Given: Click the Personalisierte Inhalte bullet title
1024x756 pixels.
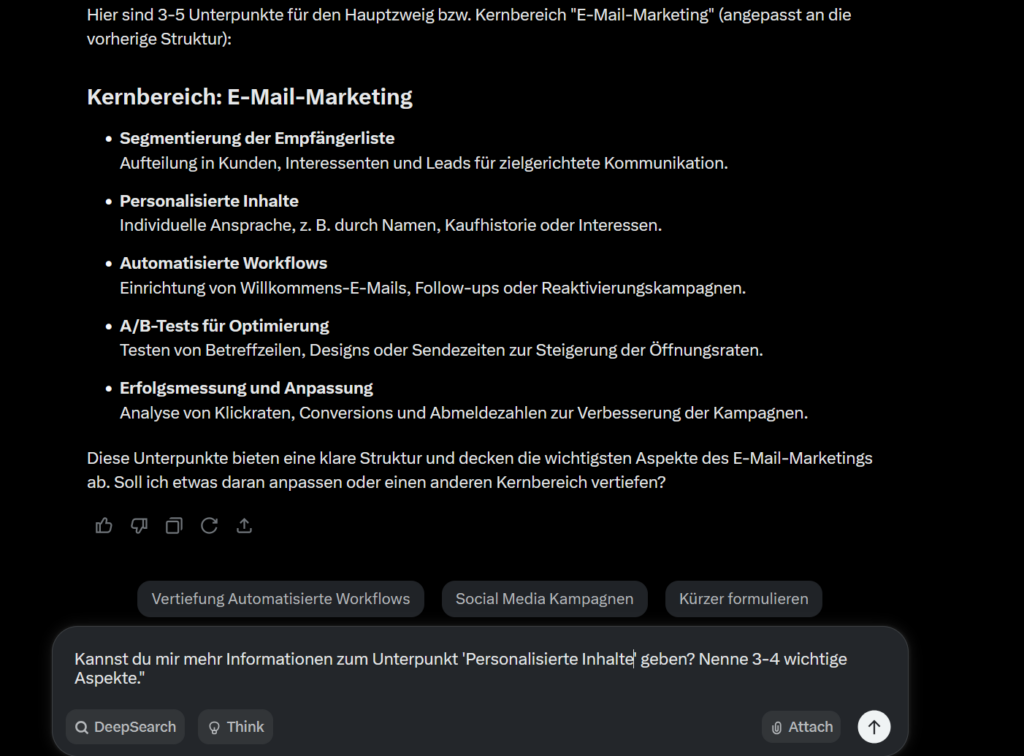Looking at the screenshot, I should point(209,200).
